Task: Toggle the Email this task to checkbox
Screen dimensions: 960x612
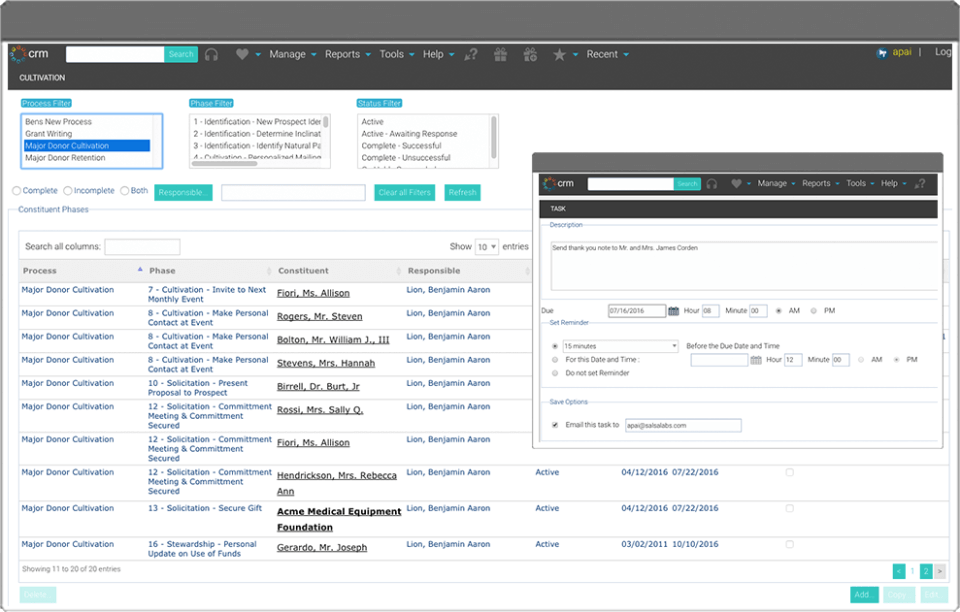Action: (555, 425)
